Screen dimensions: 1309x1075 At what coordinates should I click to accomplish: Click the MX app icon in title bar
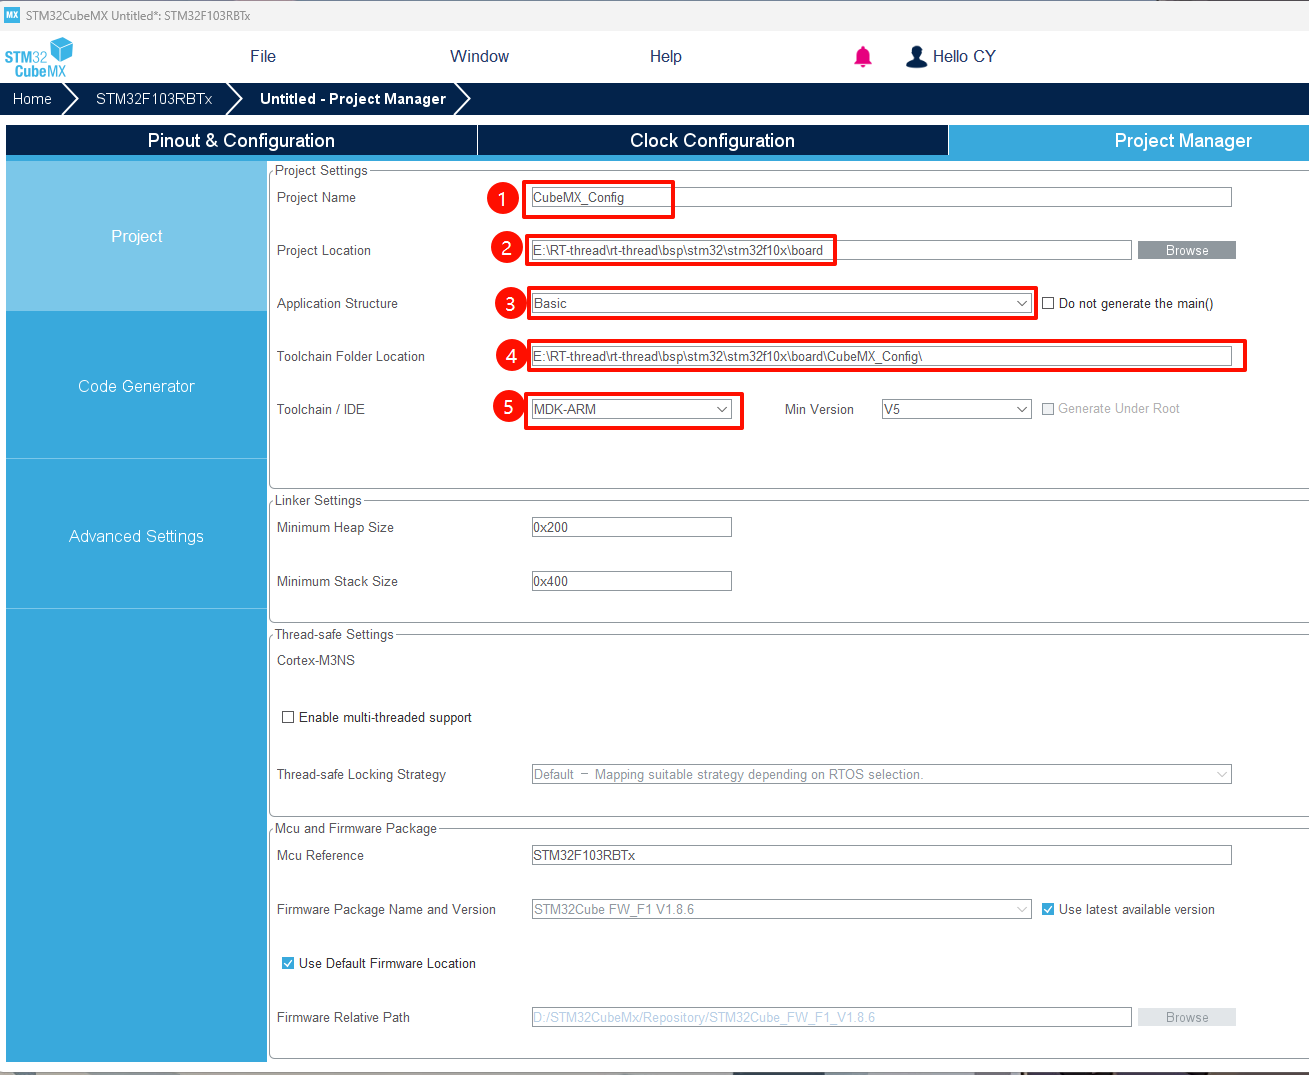click(12, 15)
